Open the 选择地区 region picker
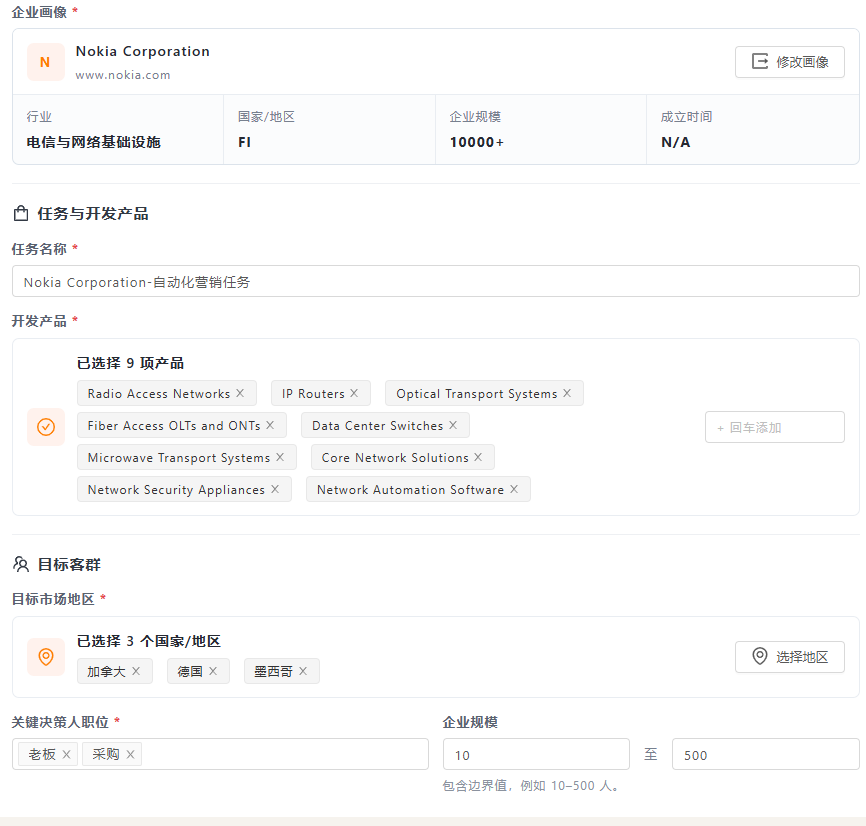The width and height of the screenshot is (866, 826). click(x=789, y=656)
